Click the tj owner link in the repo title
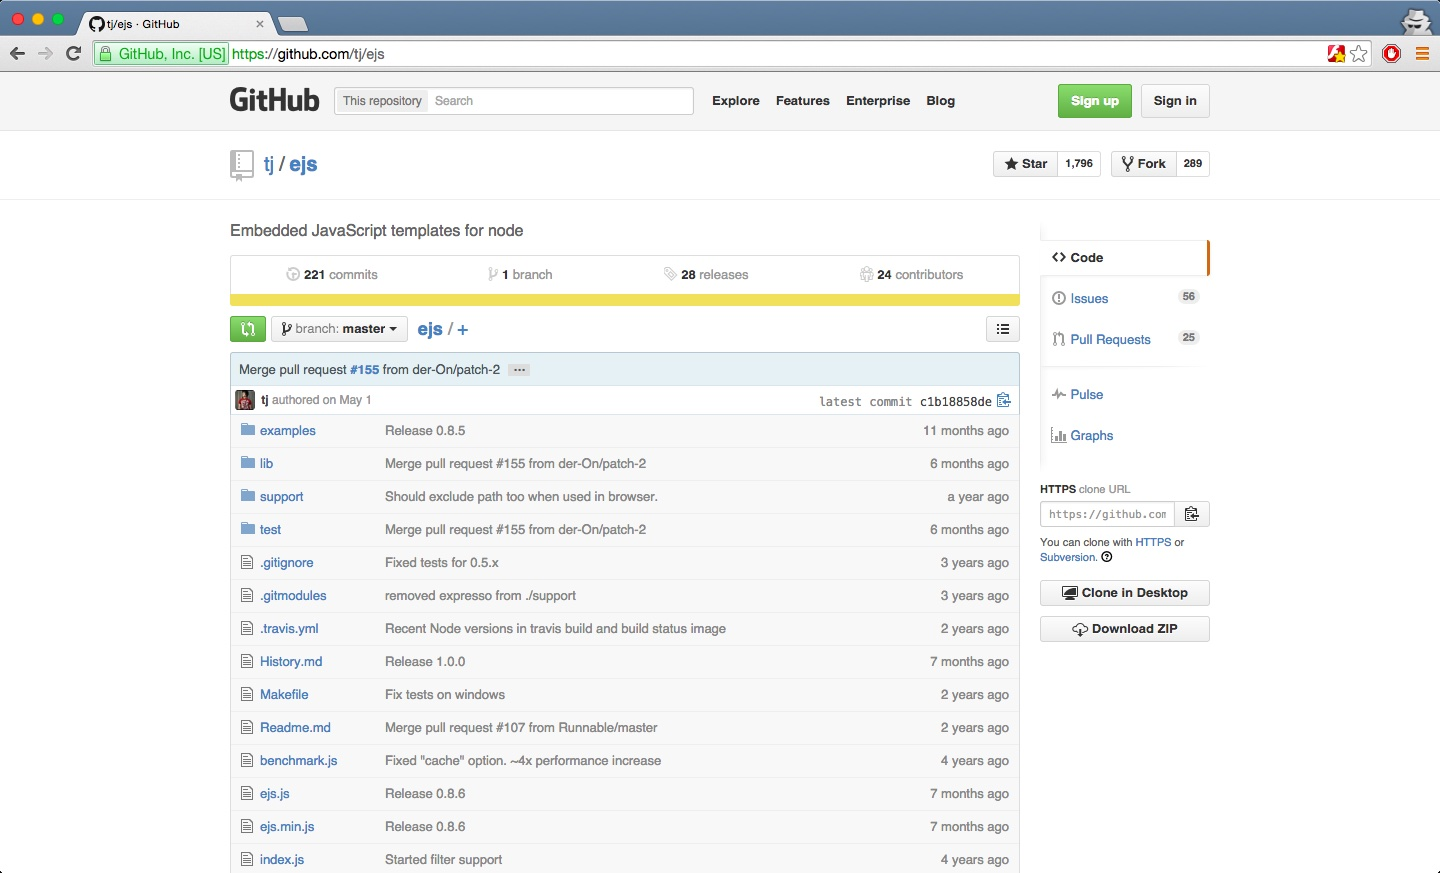The height and width of the screenshot is (873, 1440). tap(269, 165)
